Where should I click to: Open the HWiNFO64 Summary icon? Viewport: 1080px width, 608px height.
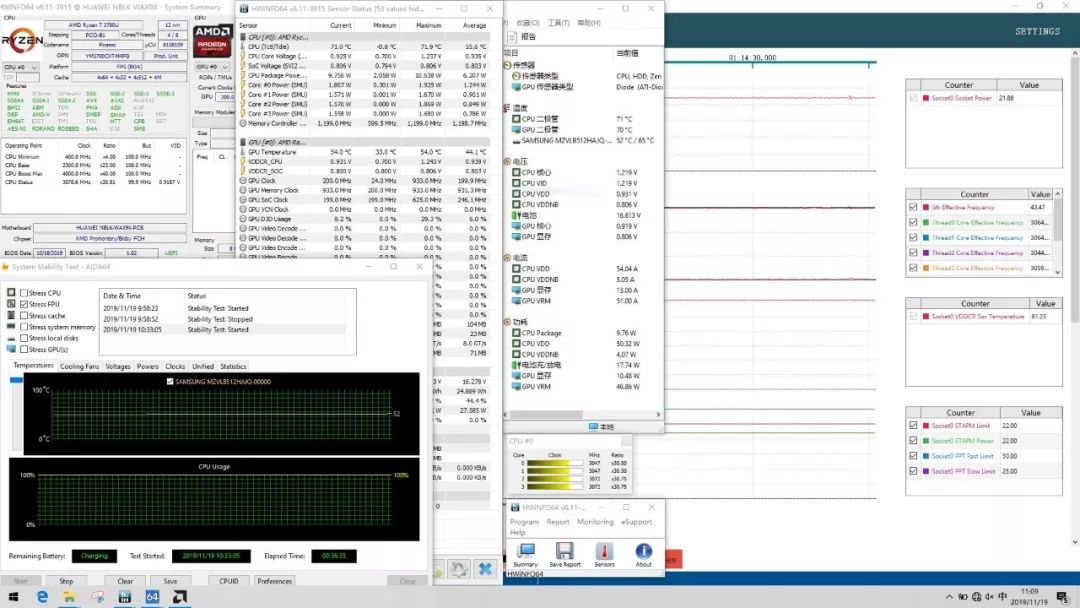(525, 553)
